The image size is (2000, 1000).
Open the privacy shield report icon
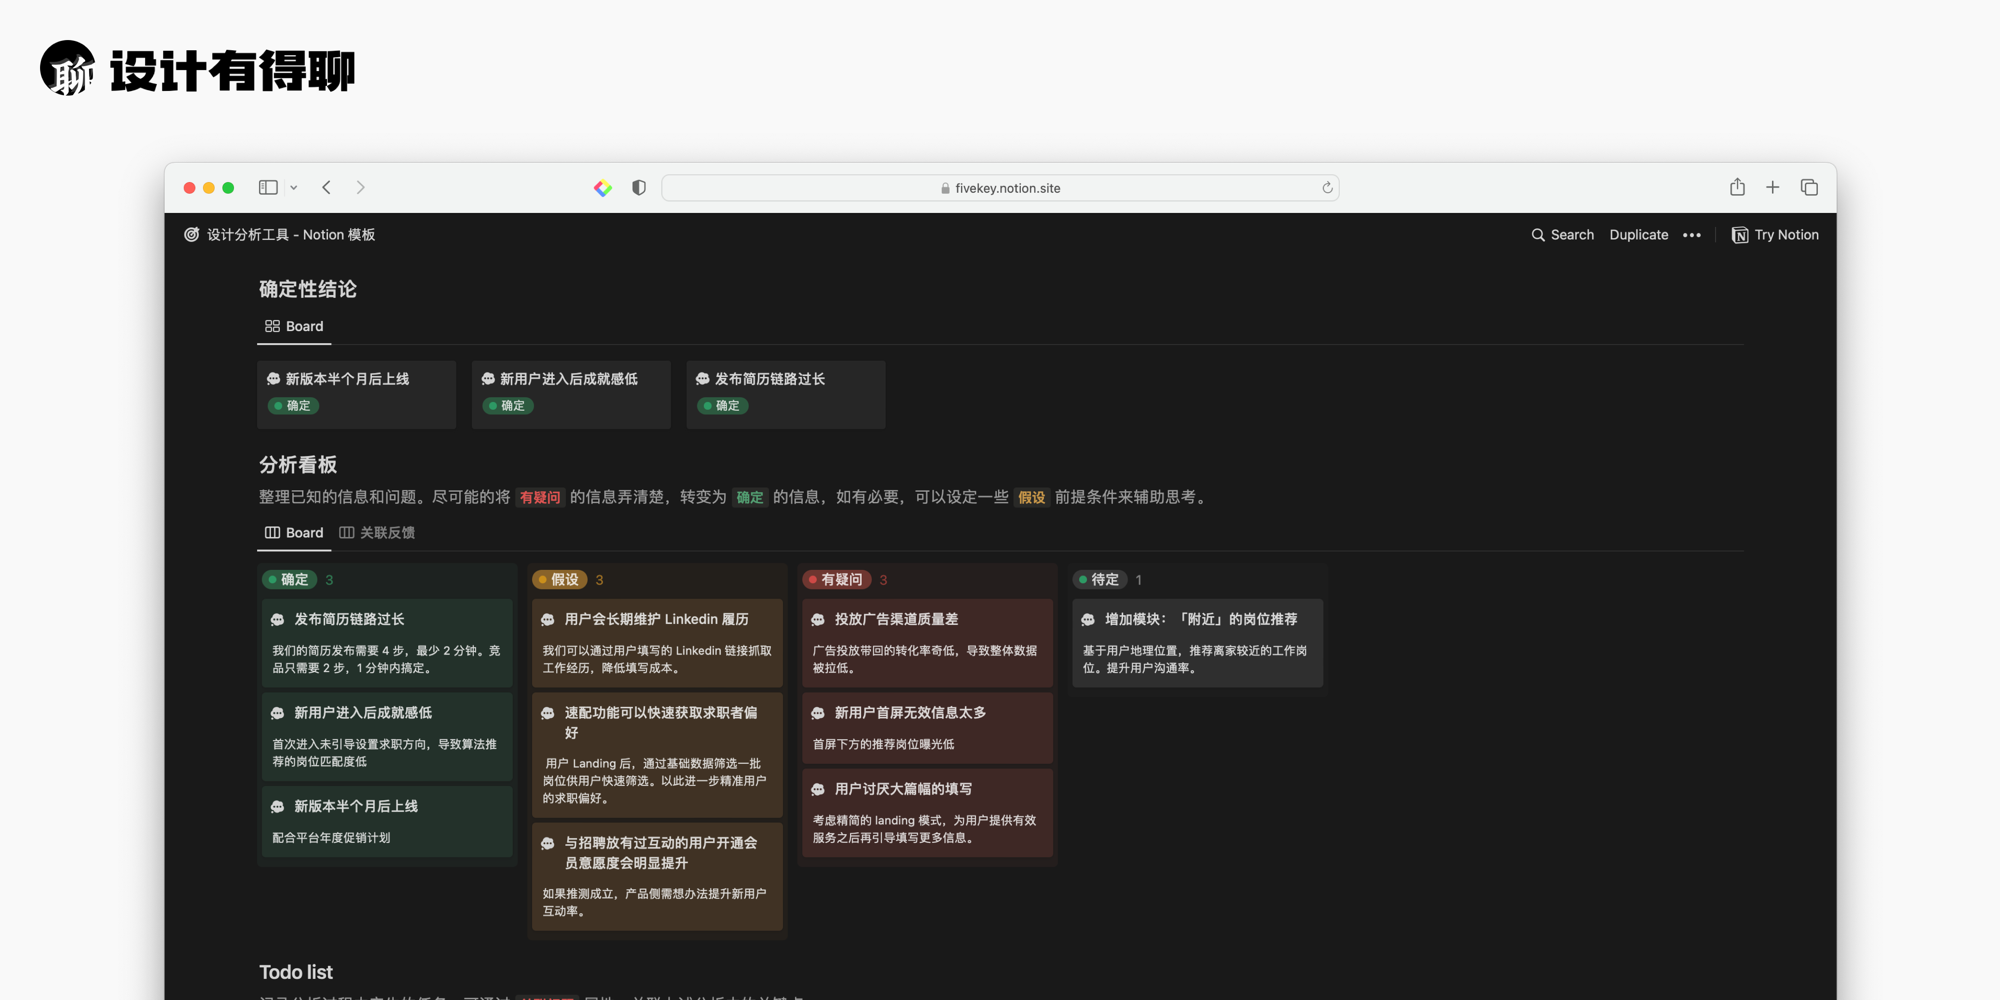point(639,188)
